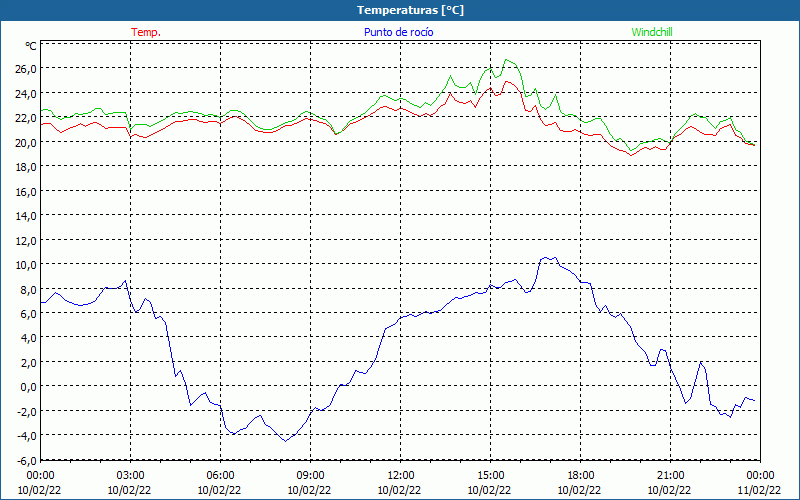Click the '03:00' time axis label

(x=130, y=476)
